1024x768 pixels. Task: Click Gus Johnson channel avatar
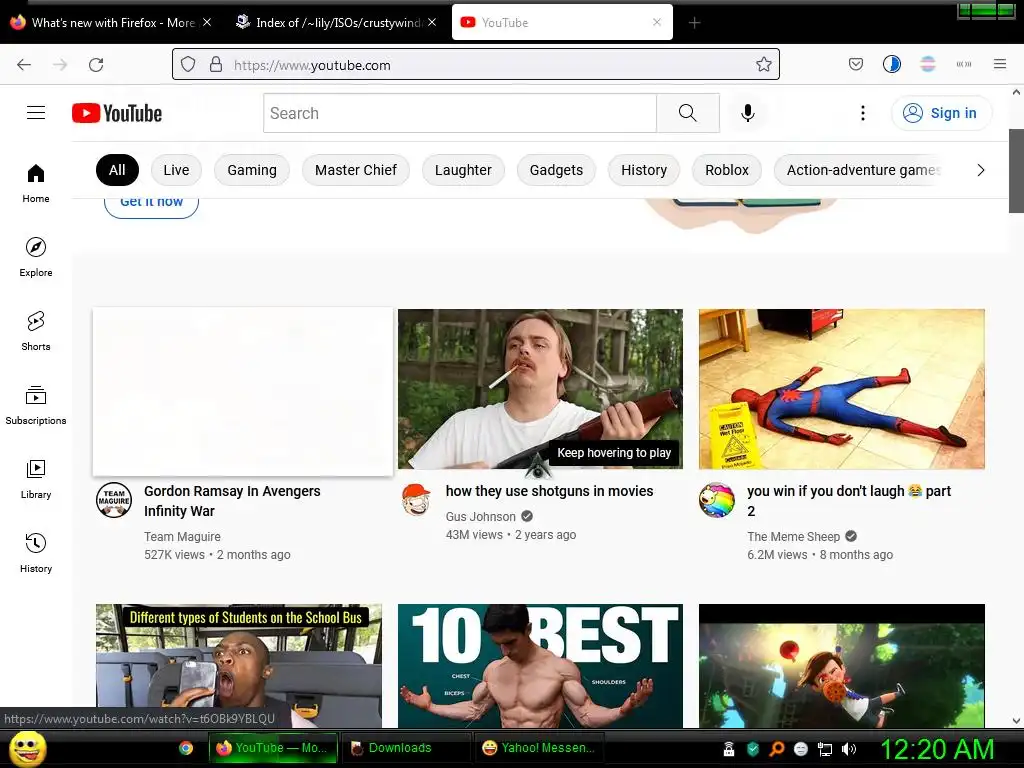pyautogui.click(x=416, y=500)
